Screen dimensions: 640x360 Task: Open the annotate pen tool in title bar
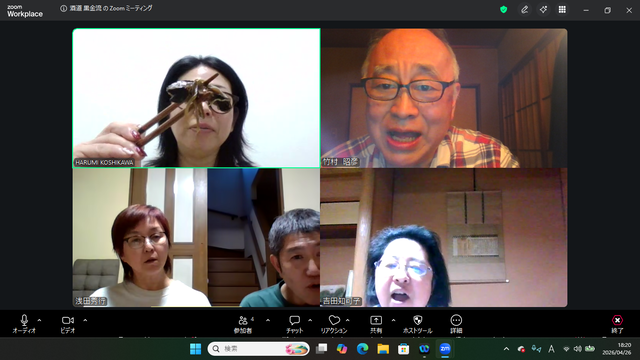point(524,9)
